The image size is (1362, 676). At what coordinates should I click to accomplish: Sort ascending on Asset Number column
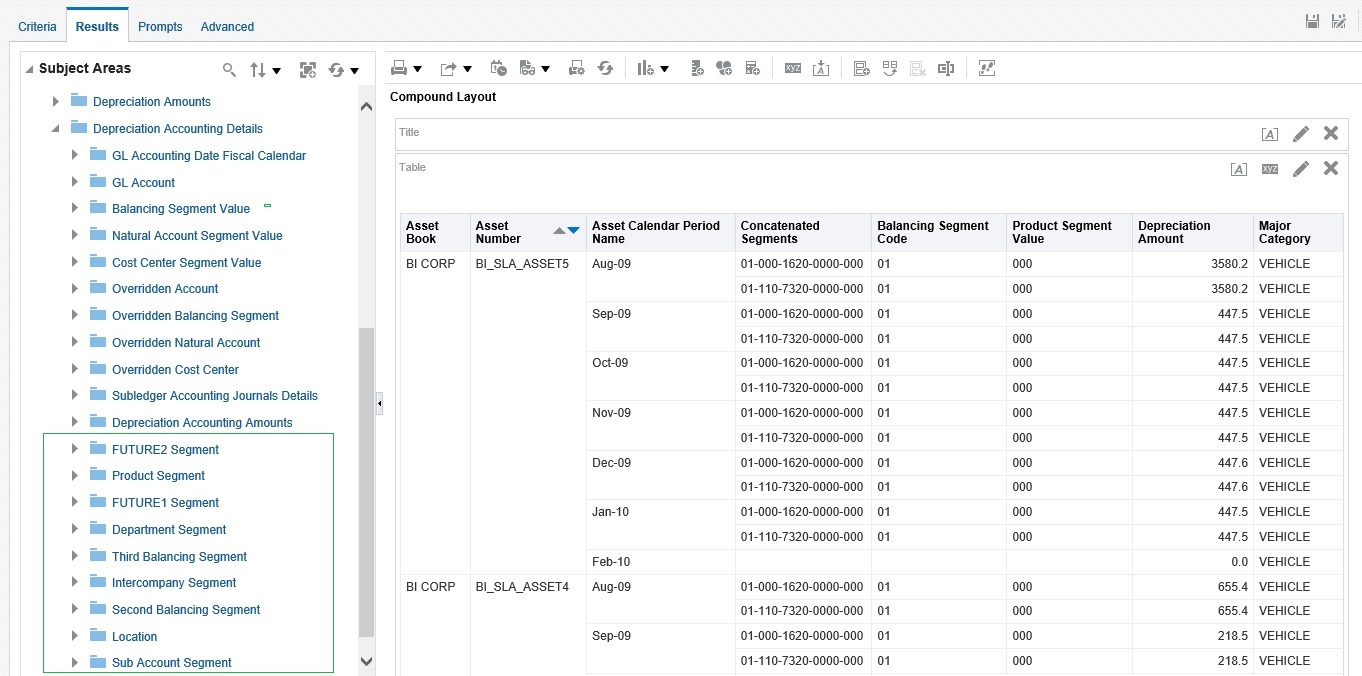(559, 231)
